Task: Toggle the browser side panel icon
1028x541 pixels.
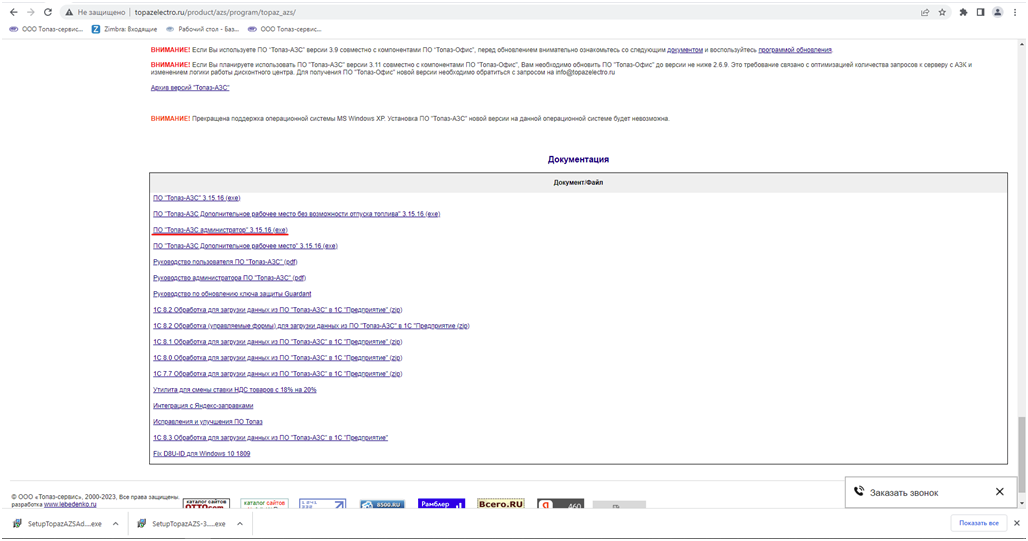Action: (980, 12)
